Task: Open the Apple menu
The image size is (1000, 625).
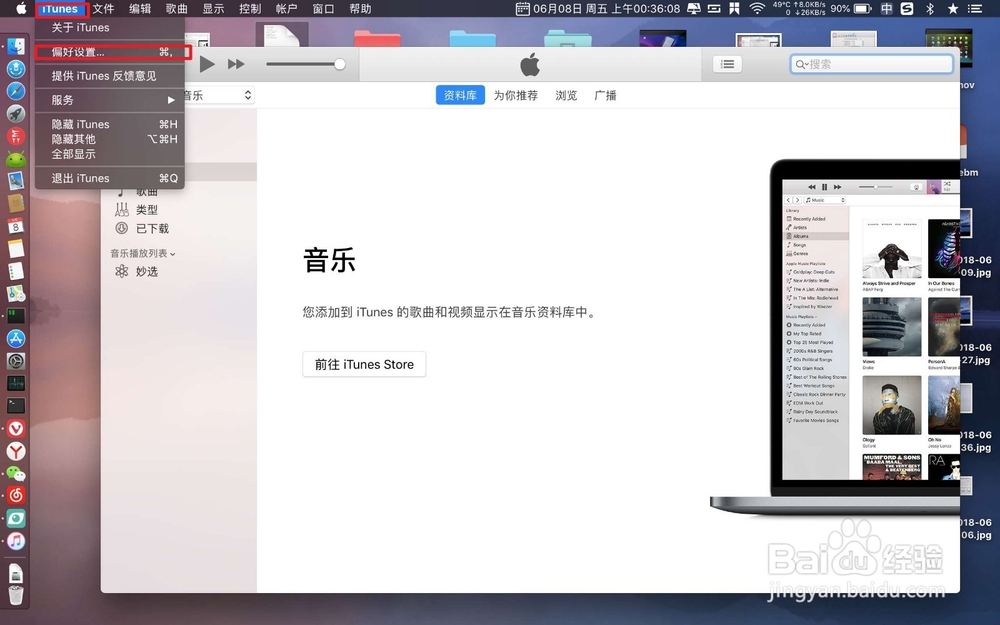Action: point(20,8)
